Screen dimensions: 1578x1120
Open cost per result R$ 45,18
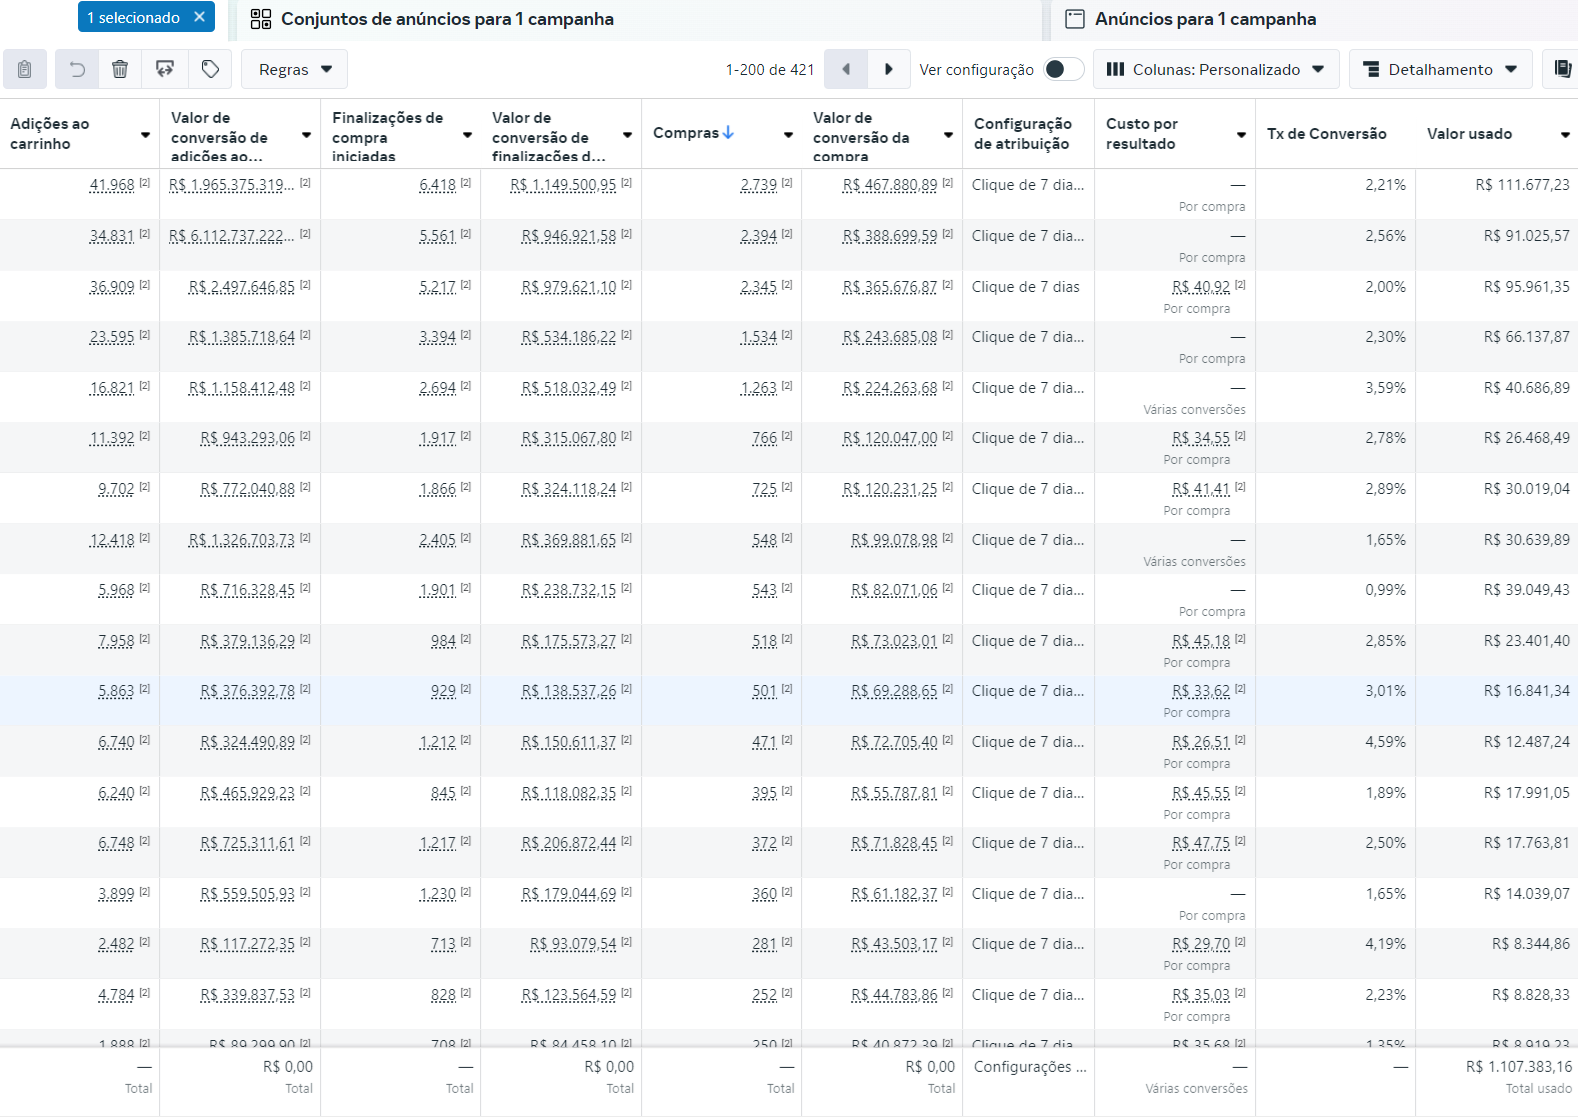[x=1201, y=641]
